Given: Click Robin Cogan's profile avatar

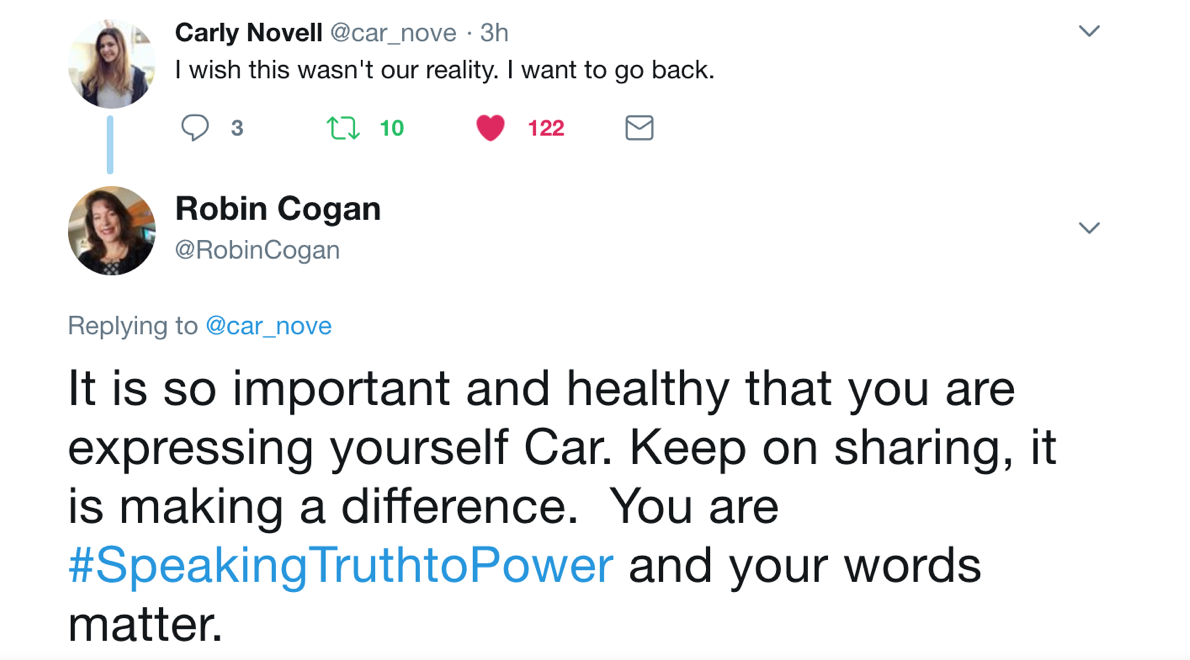Looking at the screenshot, I should pos(112,230).
